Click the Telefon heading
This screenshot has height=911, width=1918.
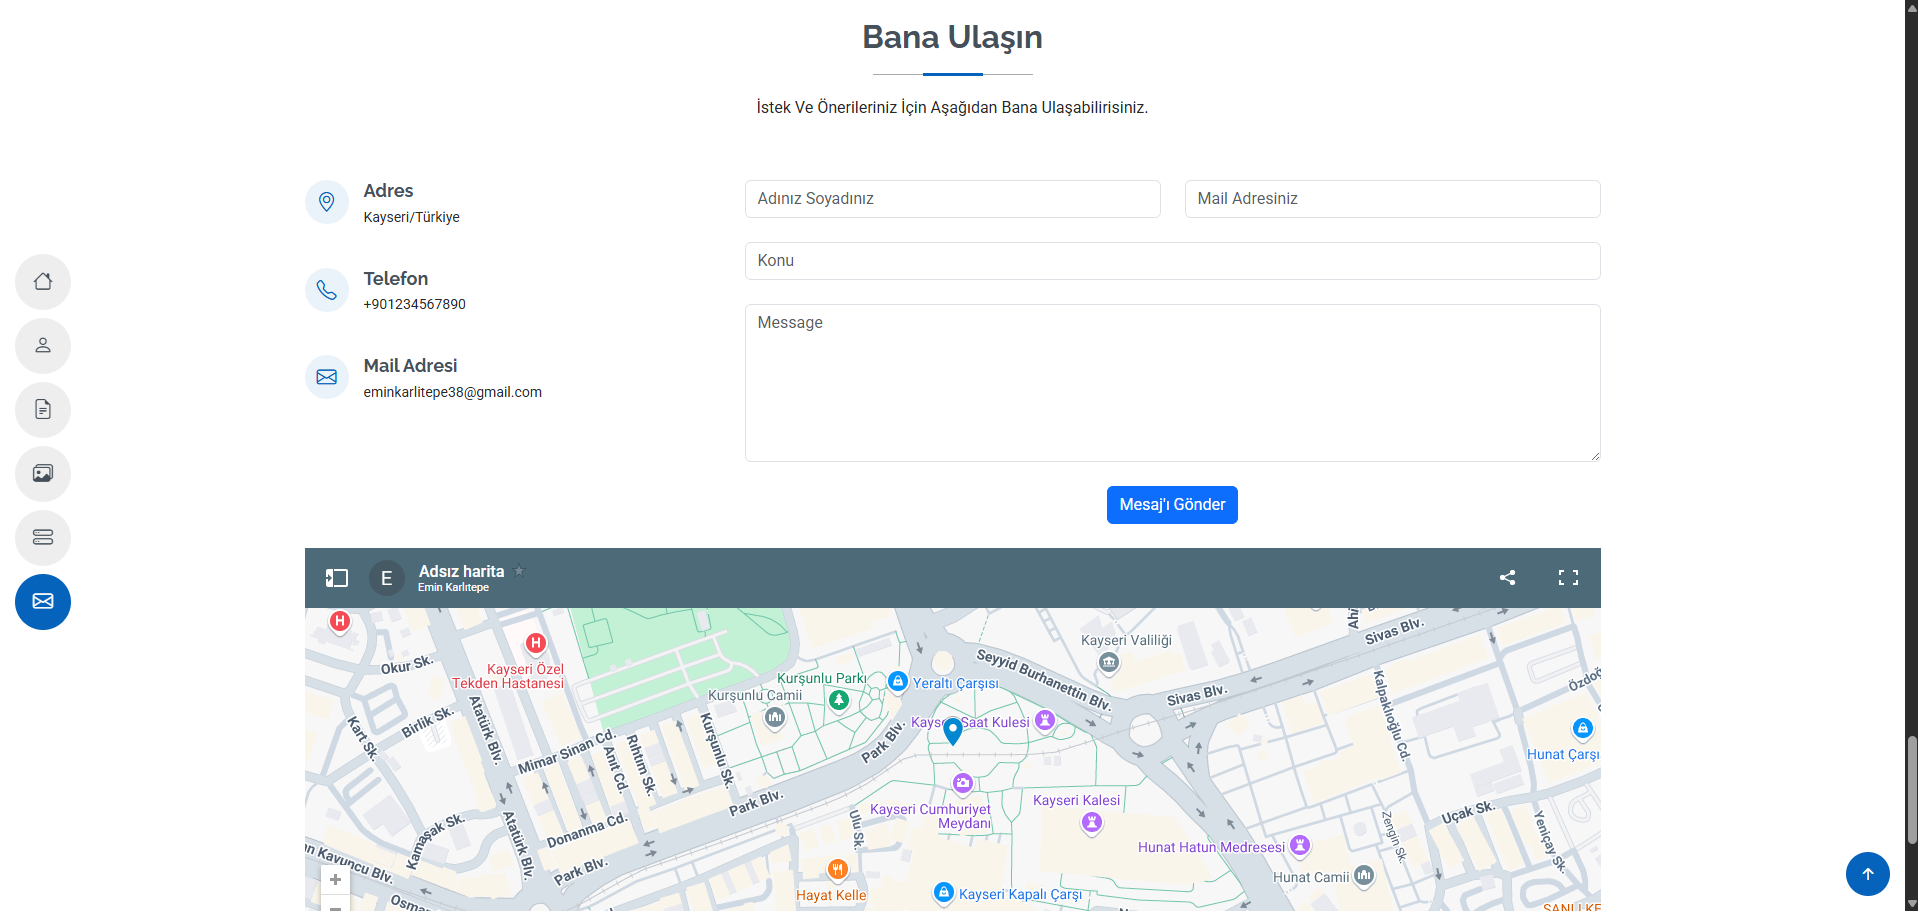click(396, 279)
